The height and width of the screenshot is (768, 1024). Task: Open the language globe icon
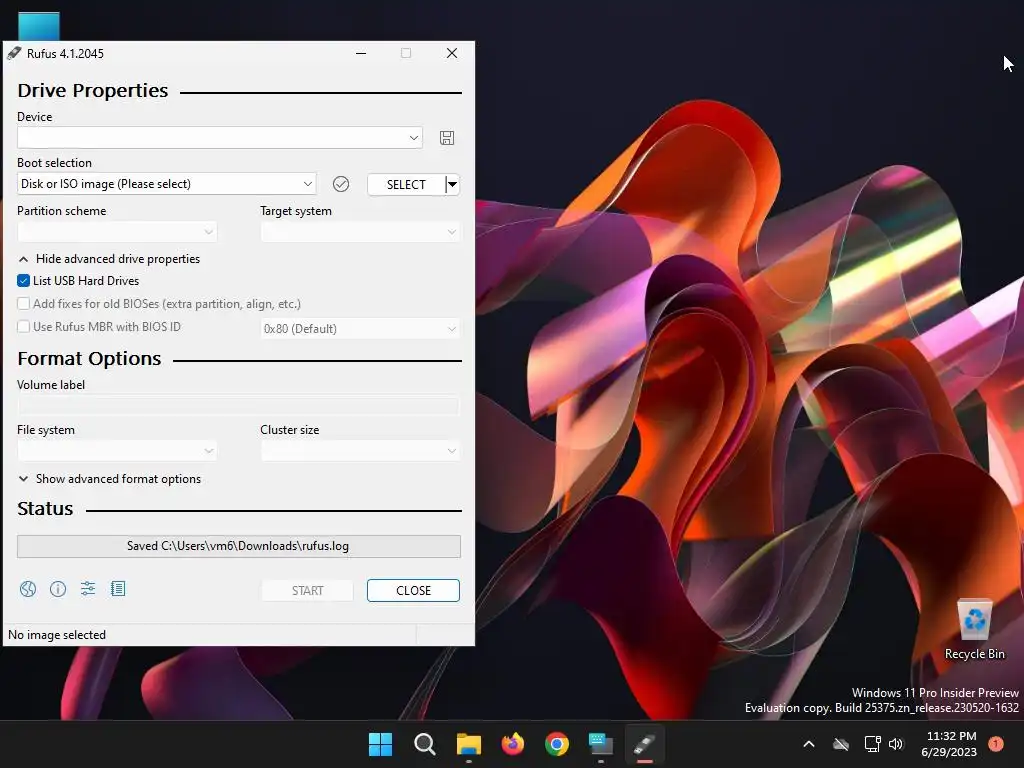point(28,589)
